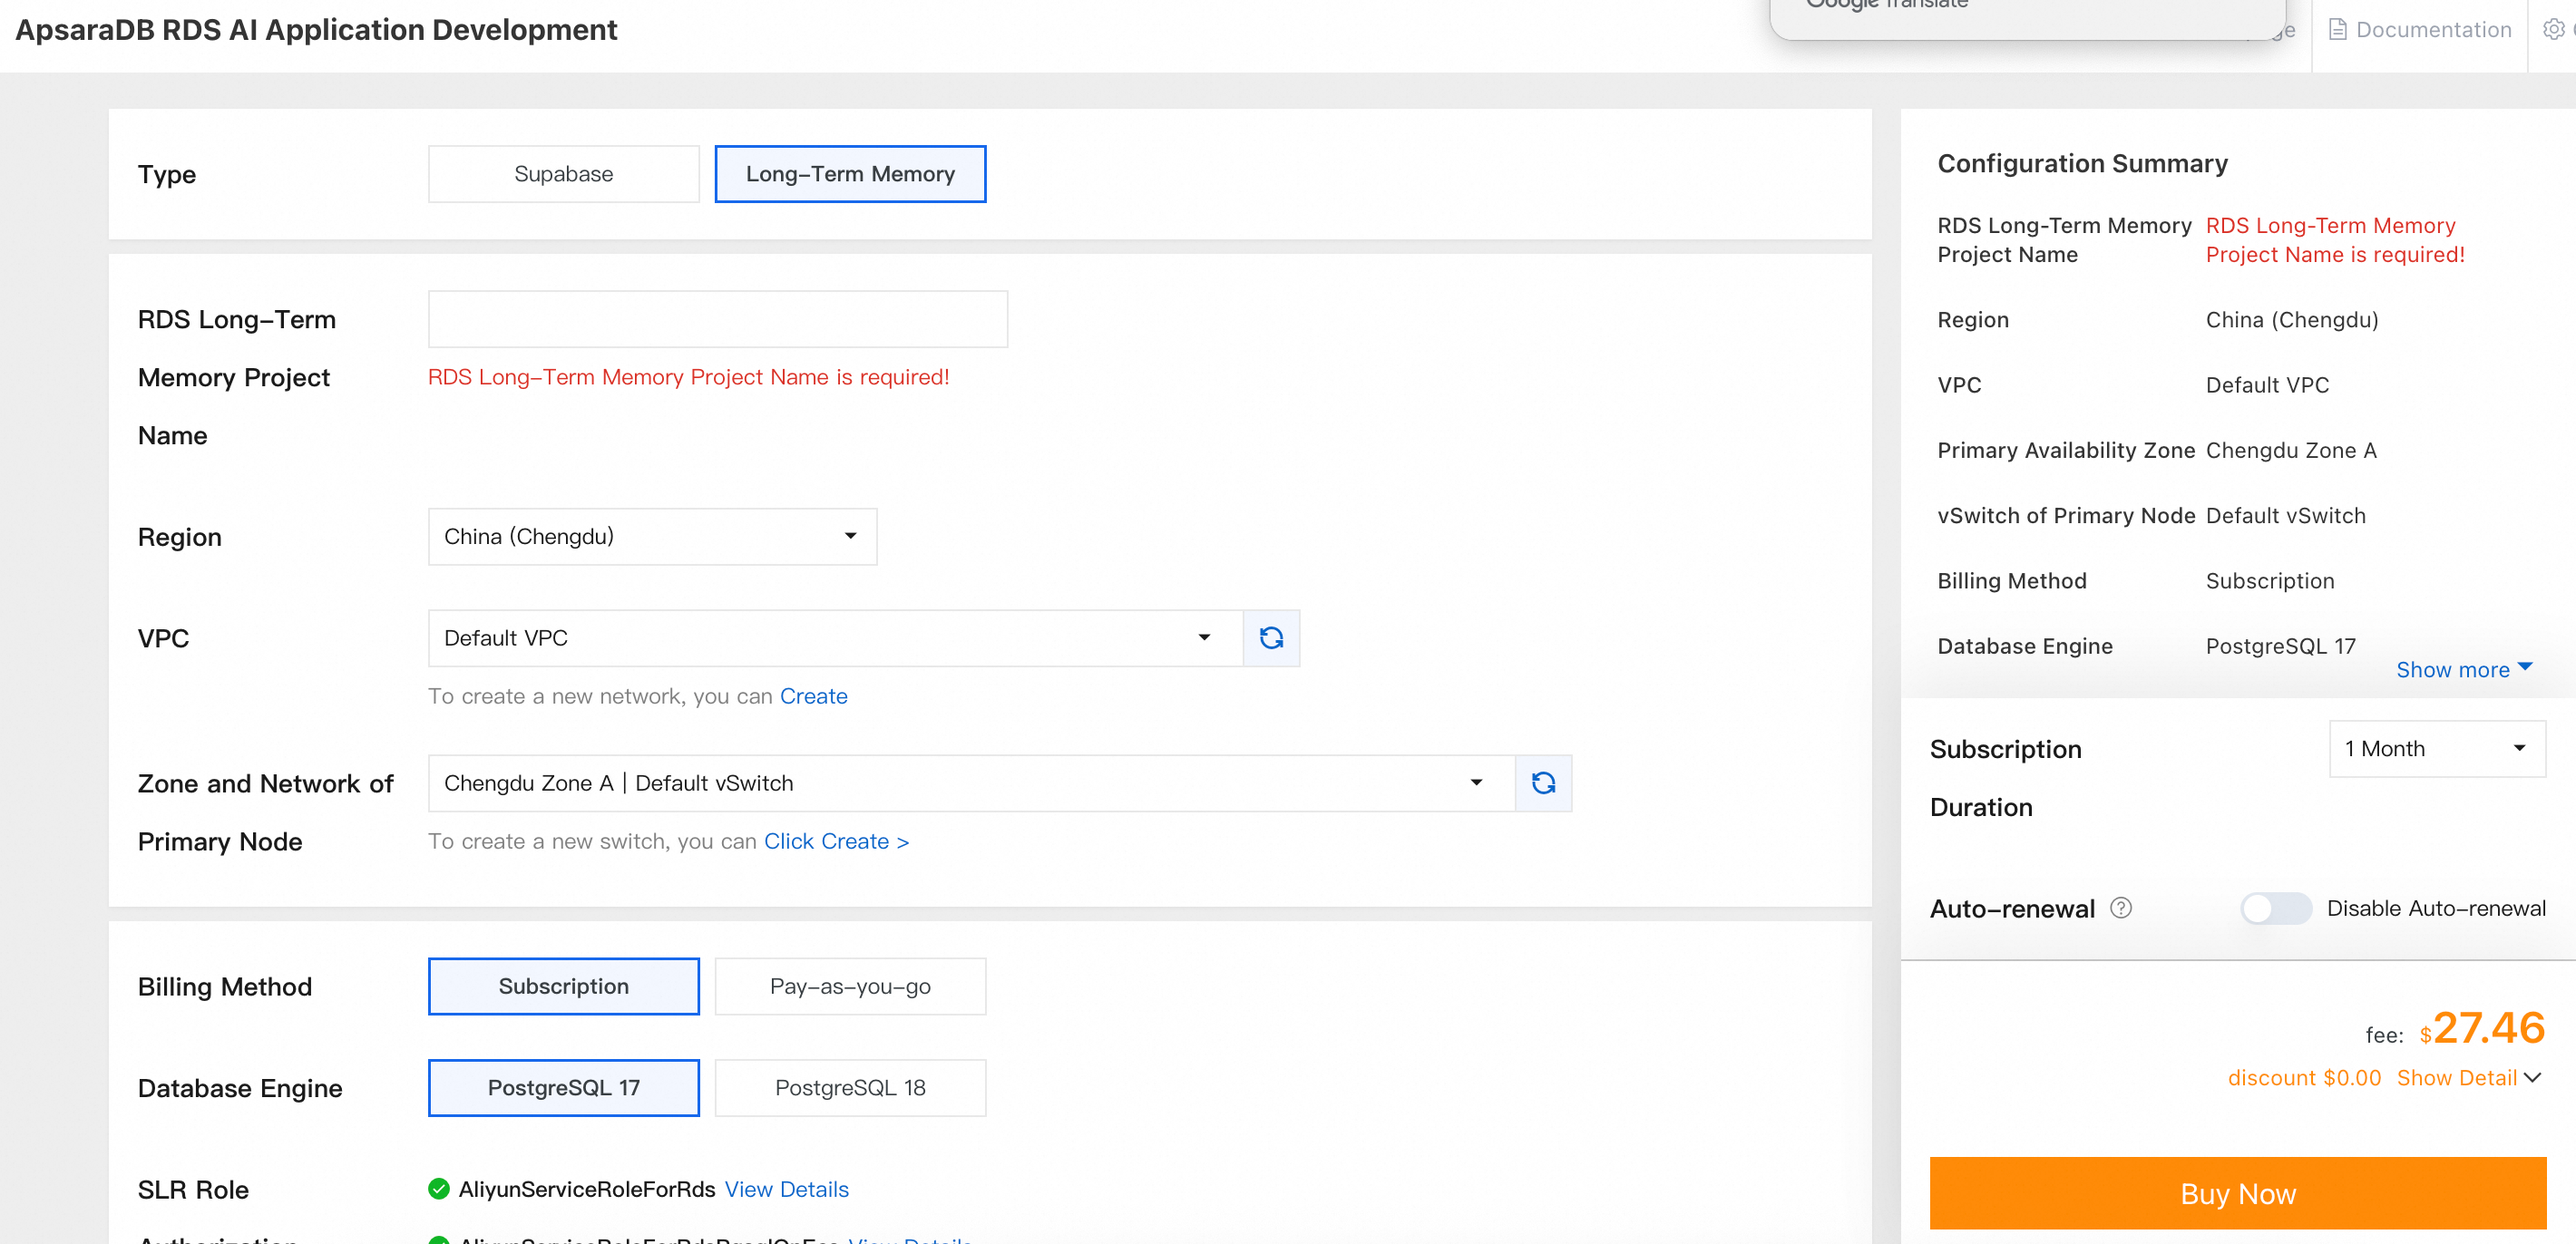Open the settings gear icon
Image resolution: width=2576 pixels, height=1244 pixels.
(2553, 30)
